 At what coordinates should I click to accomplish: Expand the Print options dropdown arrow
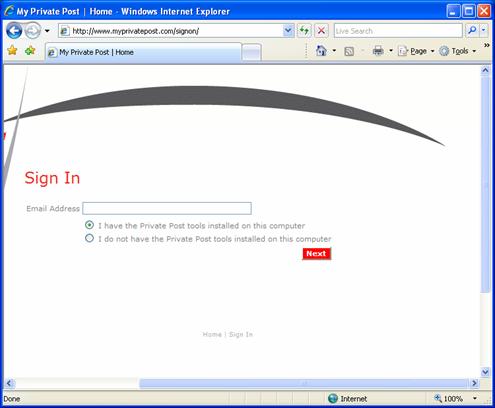(x=391, y=51)
